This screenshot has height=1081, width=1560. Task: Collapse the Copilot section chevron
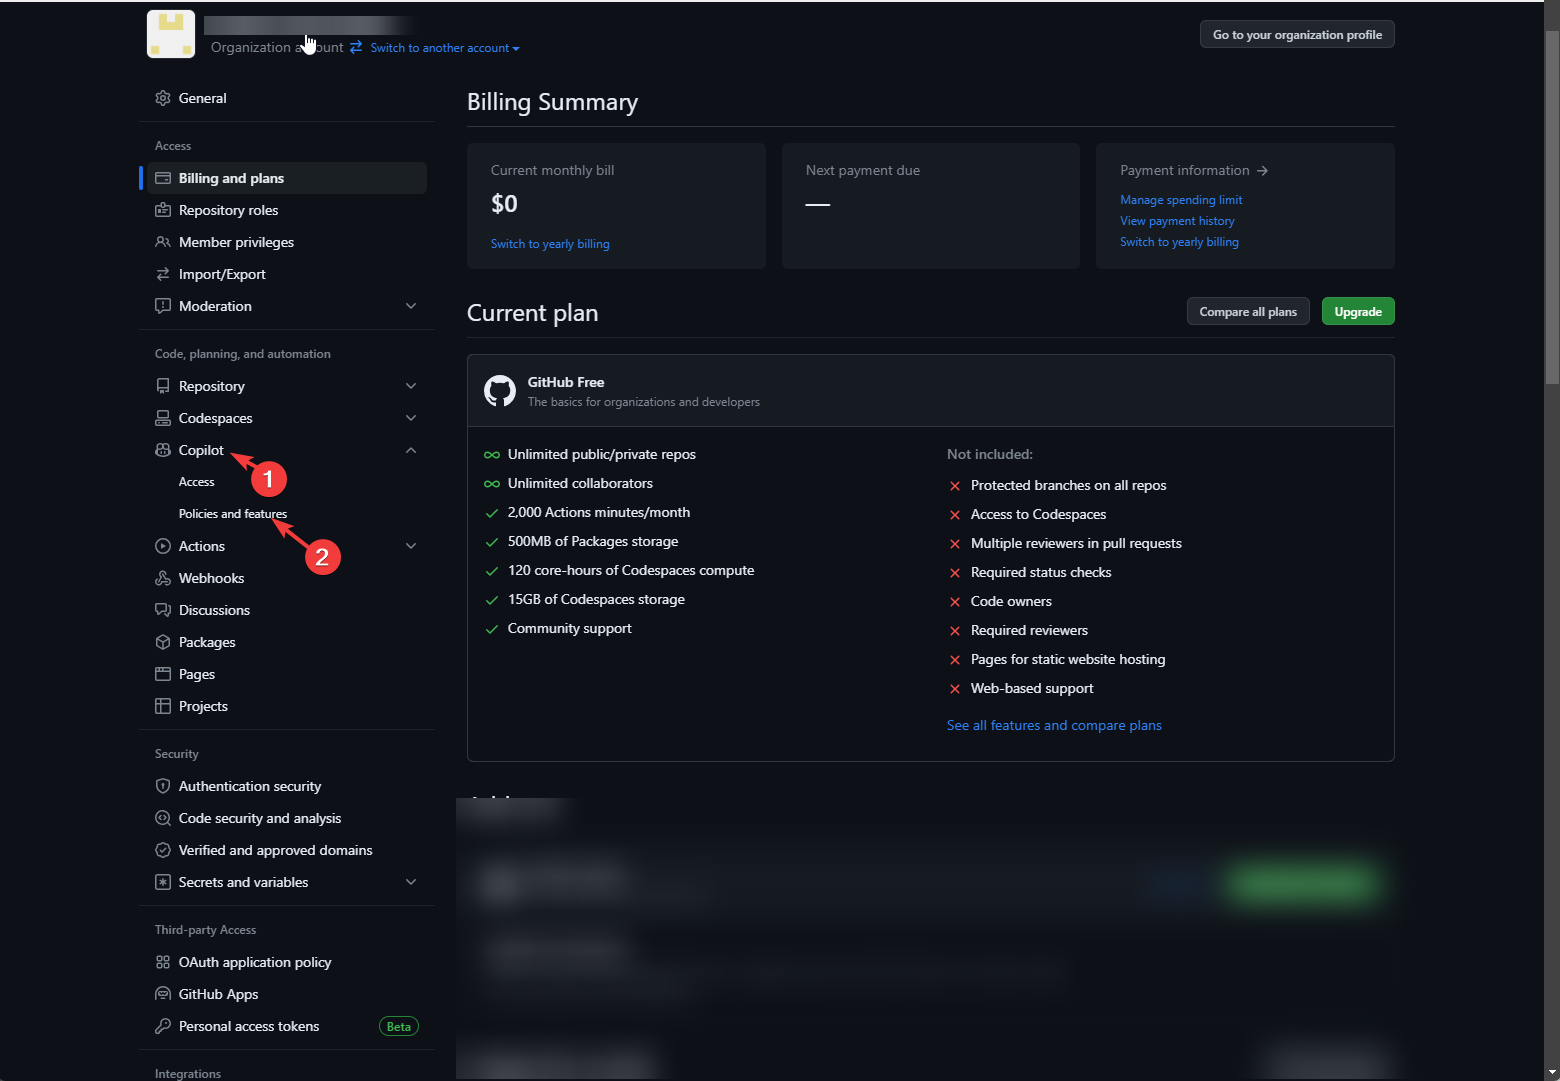pos(411,450)
